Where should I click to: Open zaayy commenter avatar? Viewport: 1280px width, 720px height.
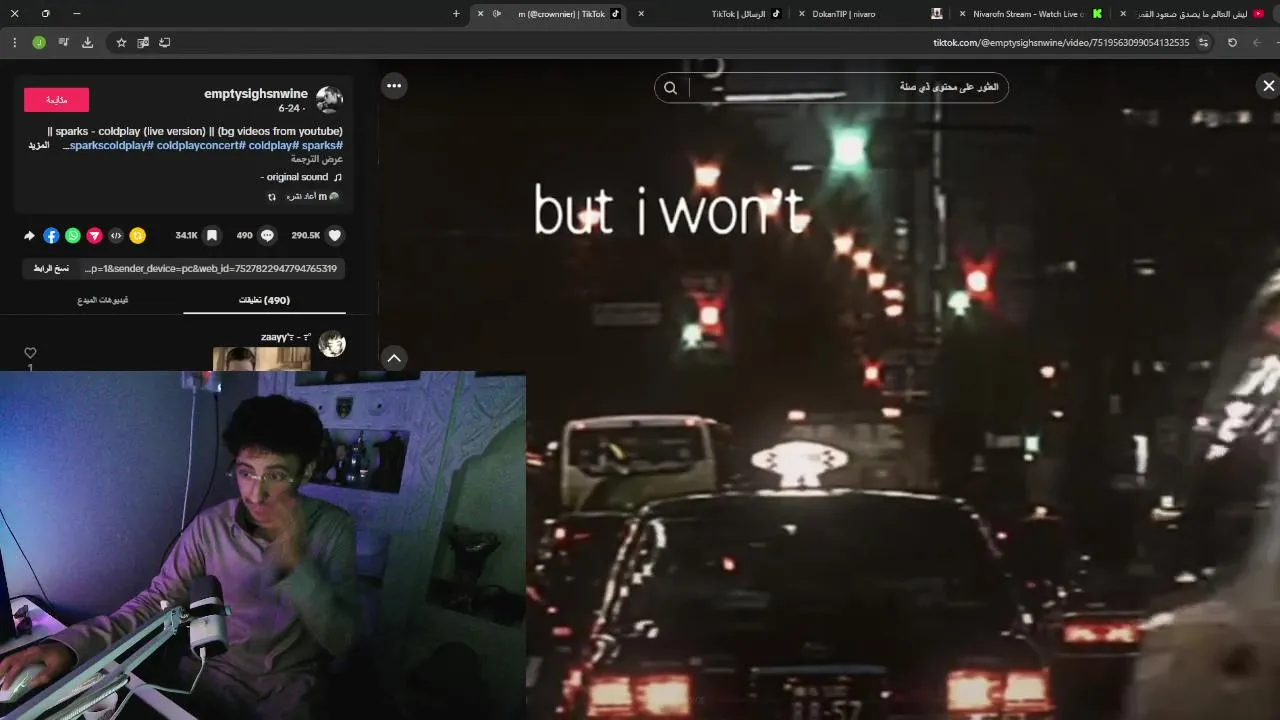pos(332,344)
